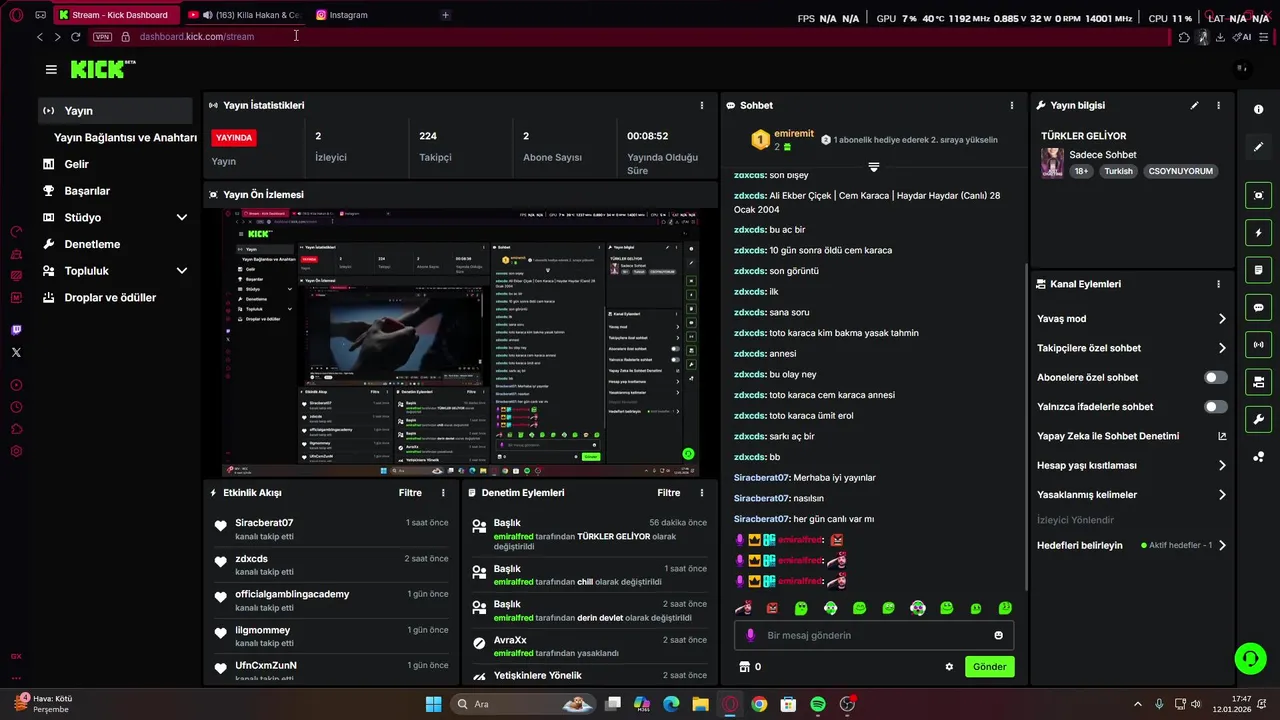Click the KICK logo

[102, 69]
